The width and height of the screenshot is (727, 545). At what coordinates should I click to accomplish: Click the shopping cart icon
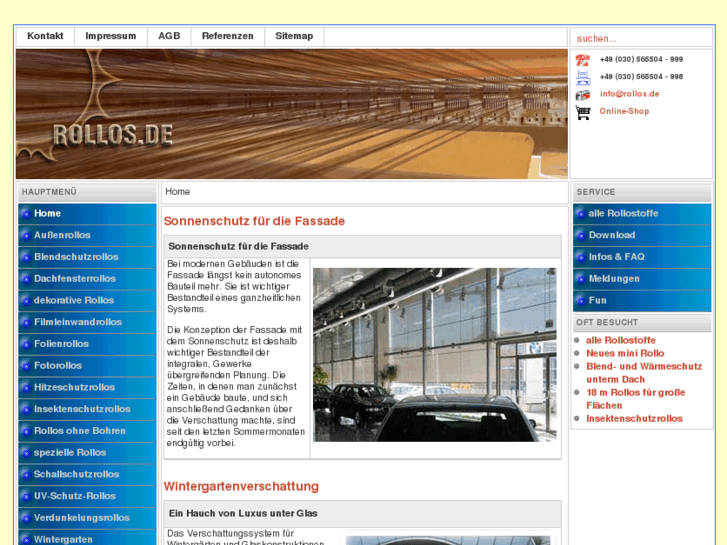click(583, 112)
